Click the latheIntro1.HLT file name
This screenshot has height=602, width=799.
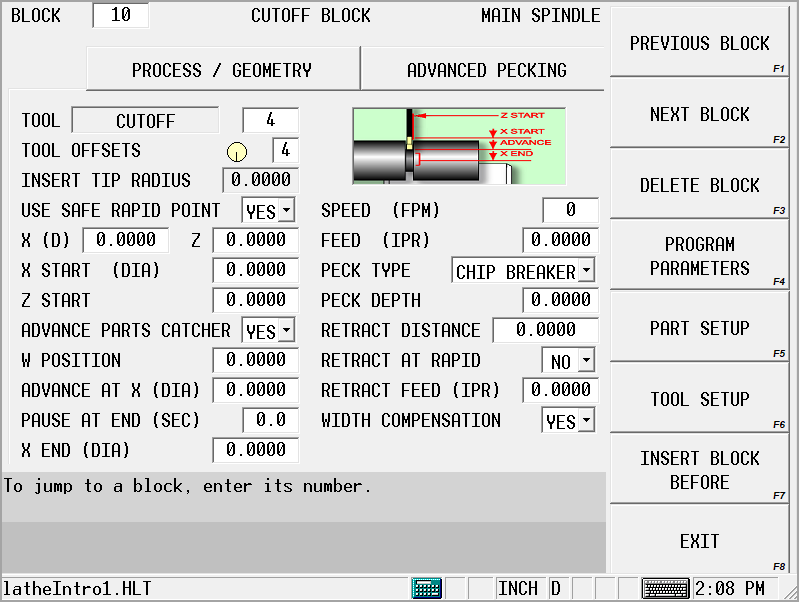point(77,589)
